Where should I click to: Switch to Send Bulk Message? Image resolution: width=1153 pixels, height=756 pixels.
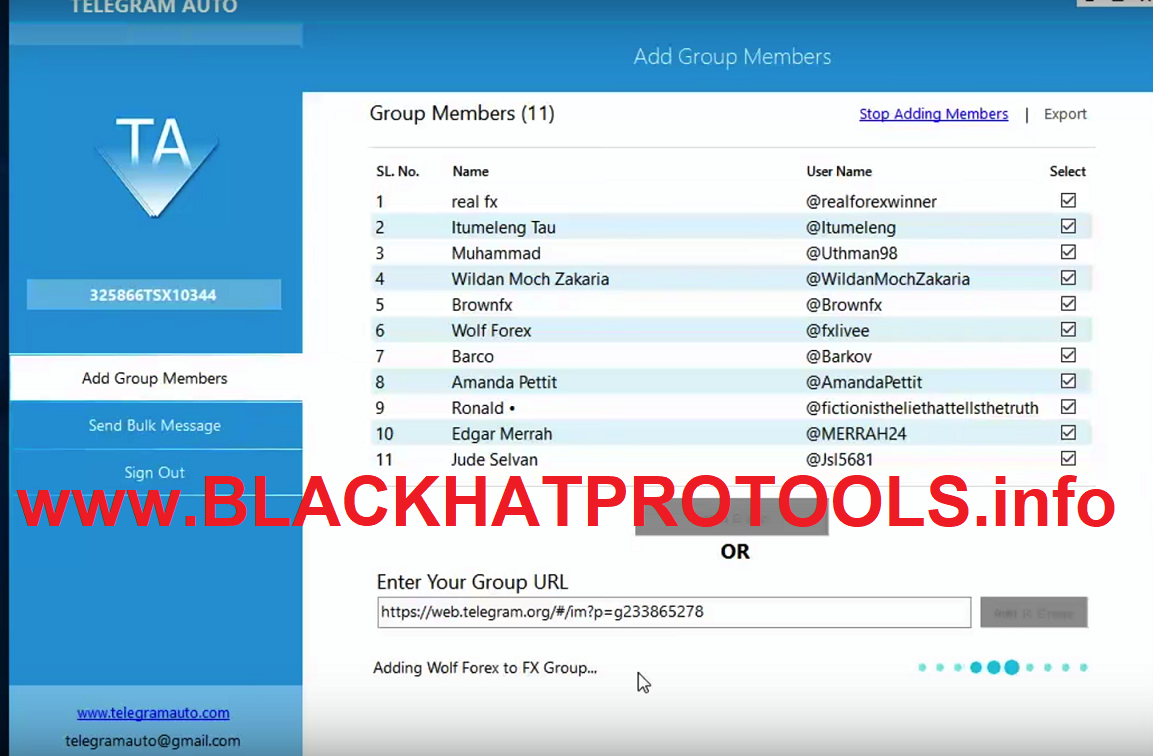[155, 425]
